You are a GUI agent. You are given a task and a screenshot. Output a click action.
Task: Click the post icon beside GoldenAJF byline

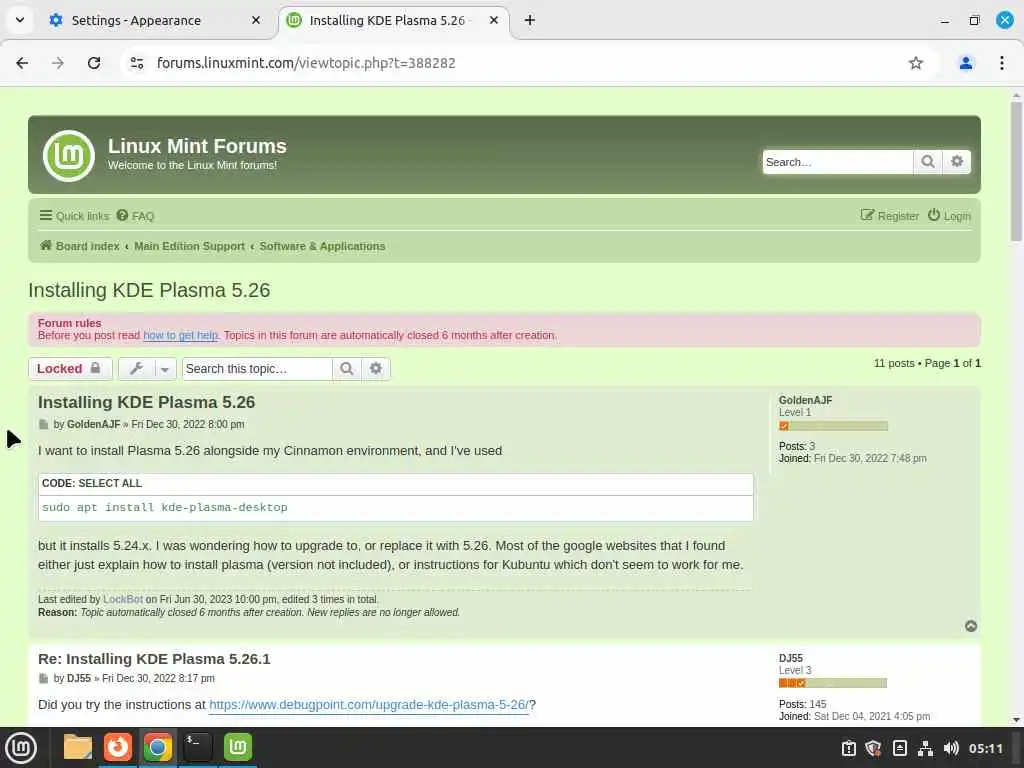click(x=44, y=424)
